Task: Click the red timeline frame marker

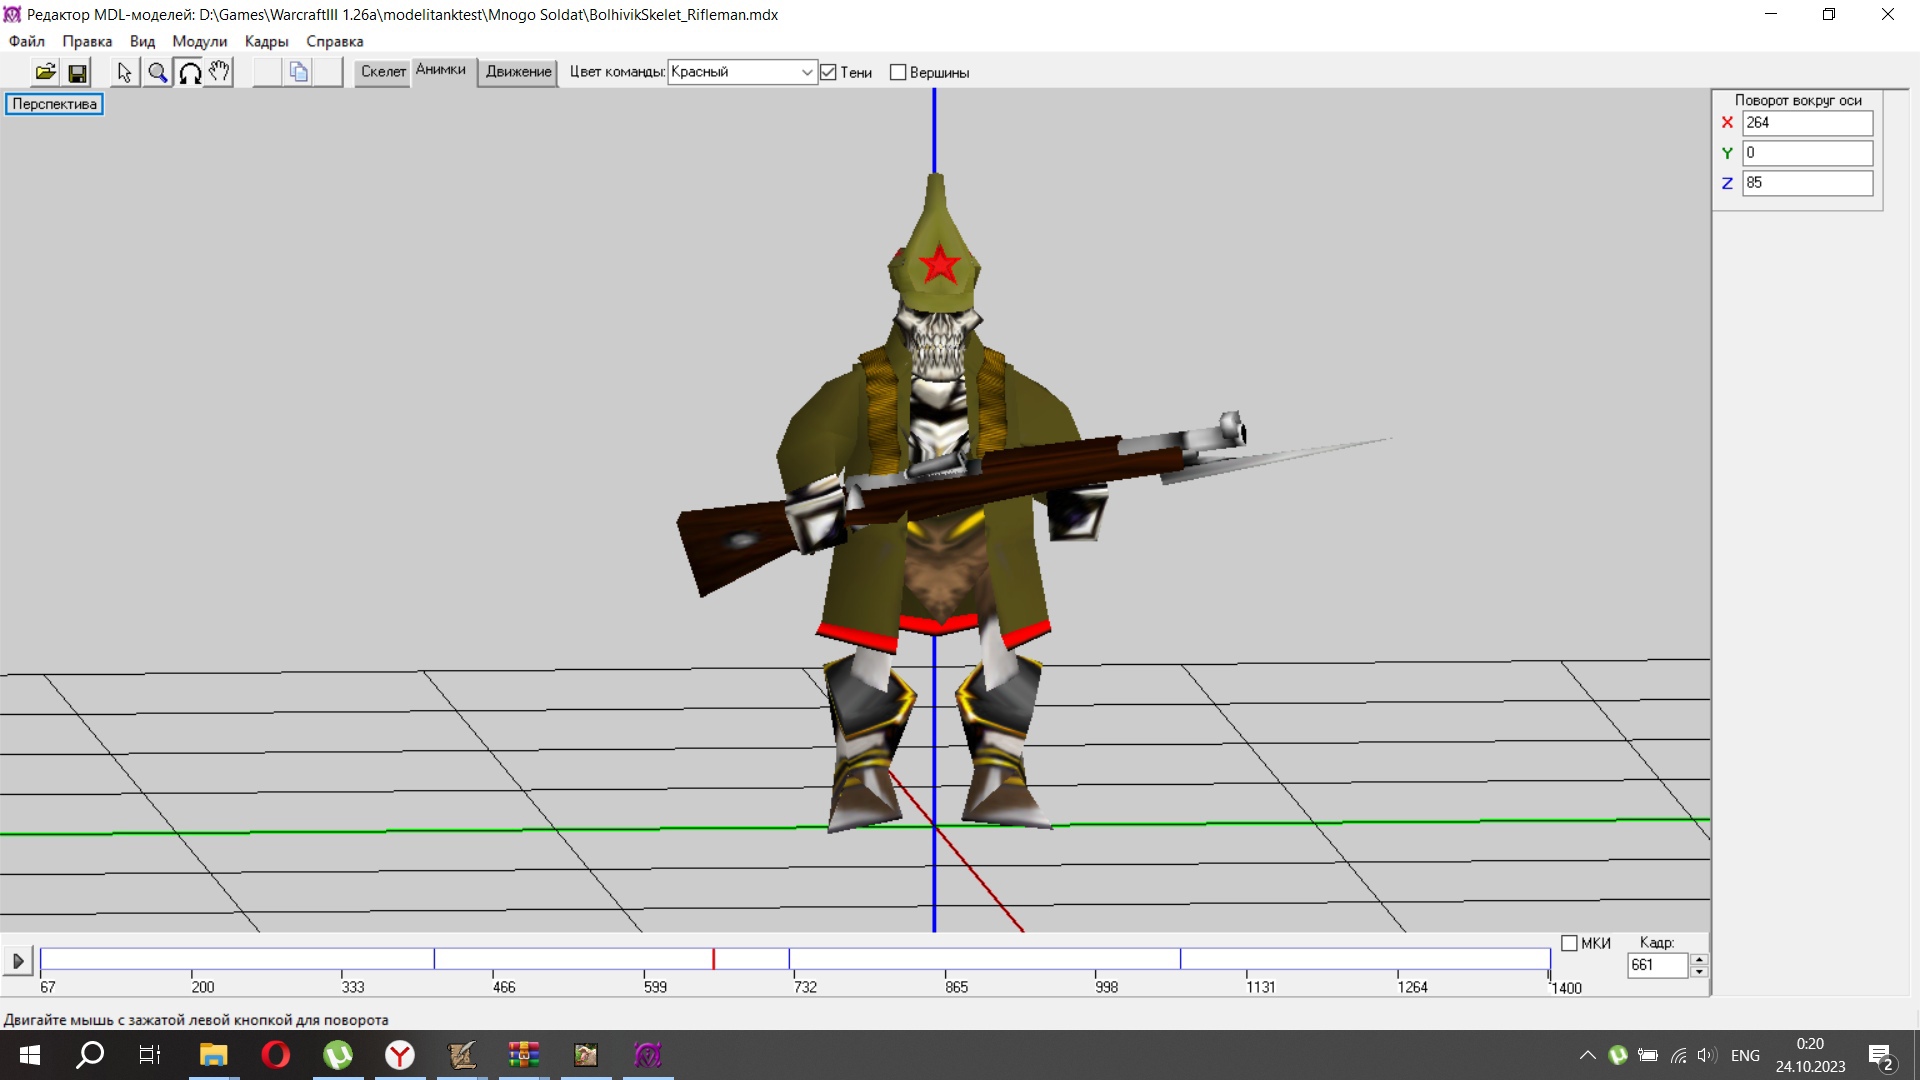Action: [713, 959]
